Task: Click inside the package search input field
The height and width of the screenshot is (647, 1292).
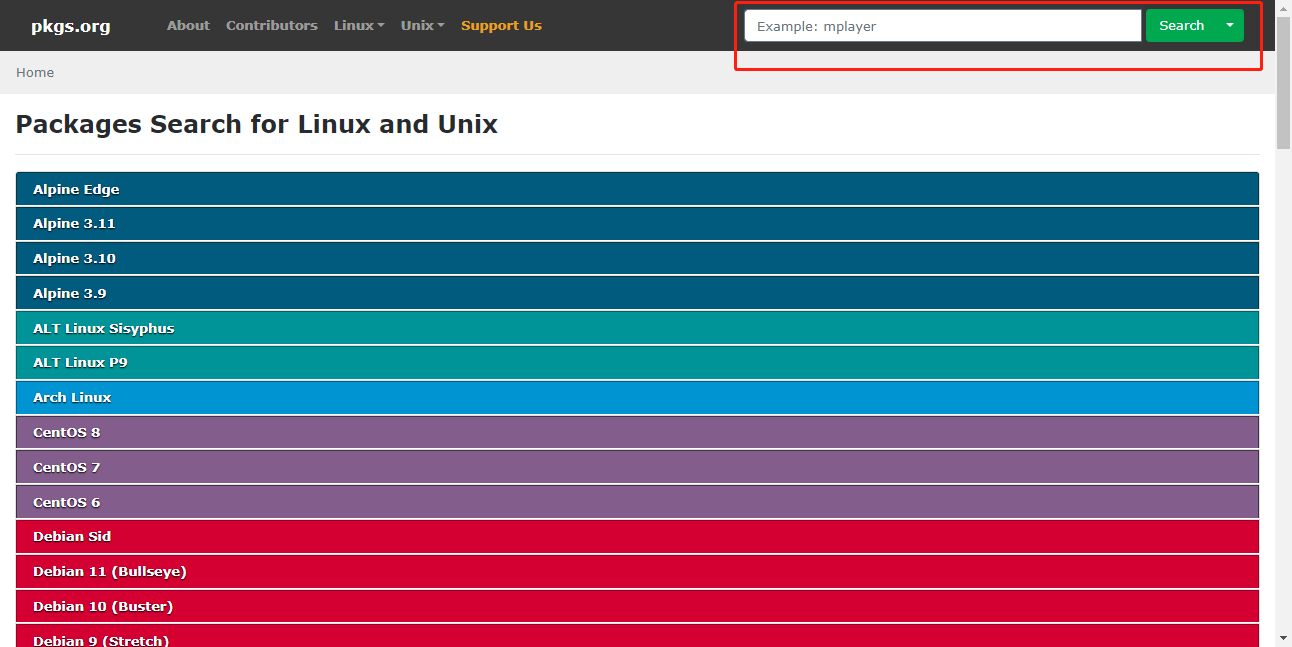Action: [x=940, y=25]
